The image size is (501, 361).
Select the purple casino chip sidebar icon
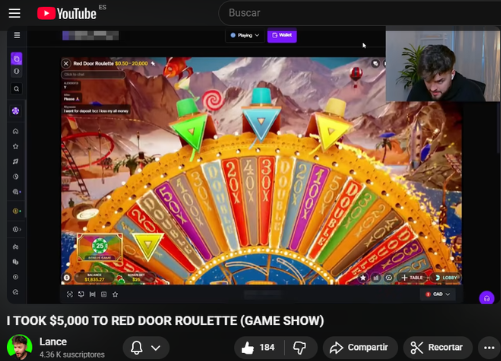tap(16, 59)
